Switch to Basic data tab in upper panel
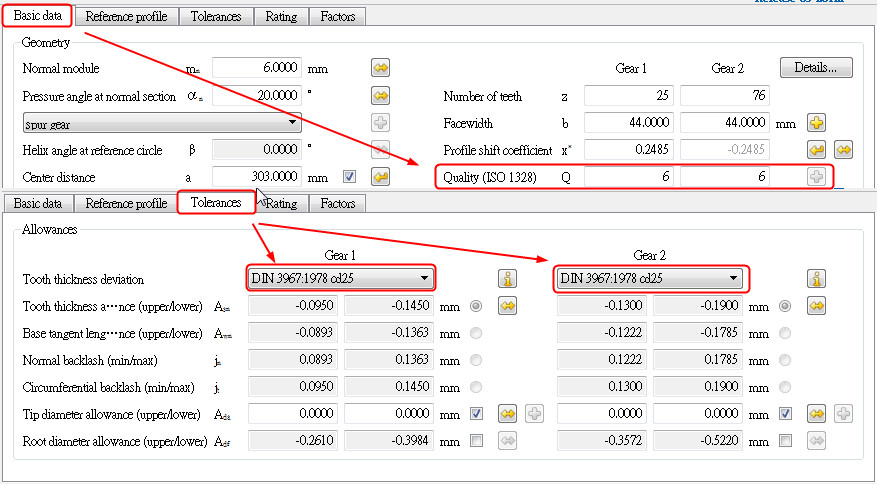Screen dimensions: 877x484 pos(37,16)
